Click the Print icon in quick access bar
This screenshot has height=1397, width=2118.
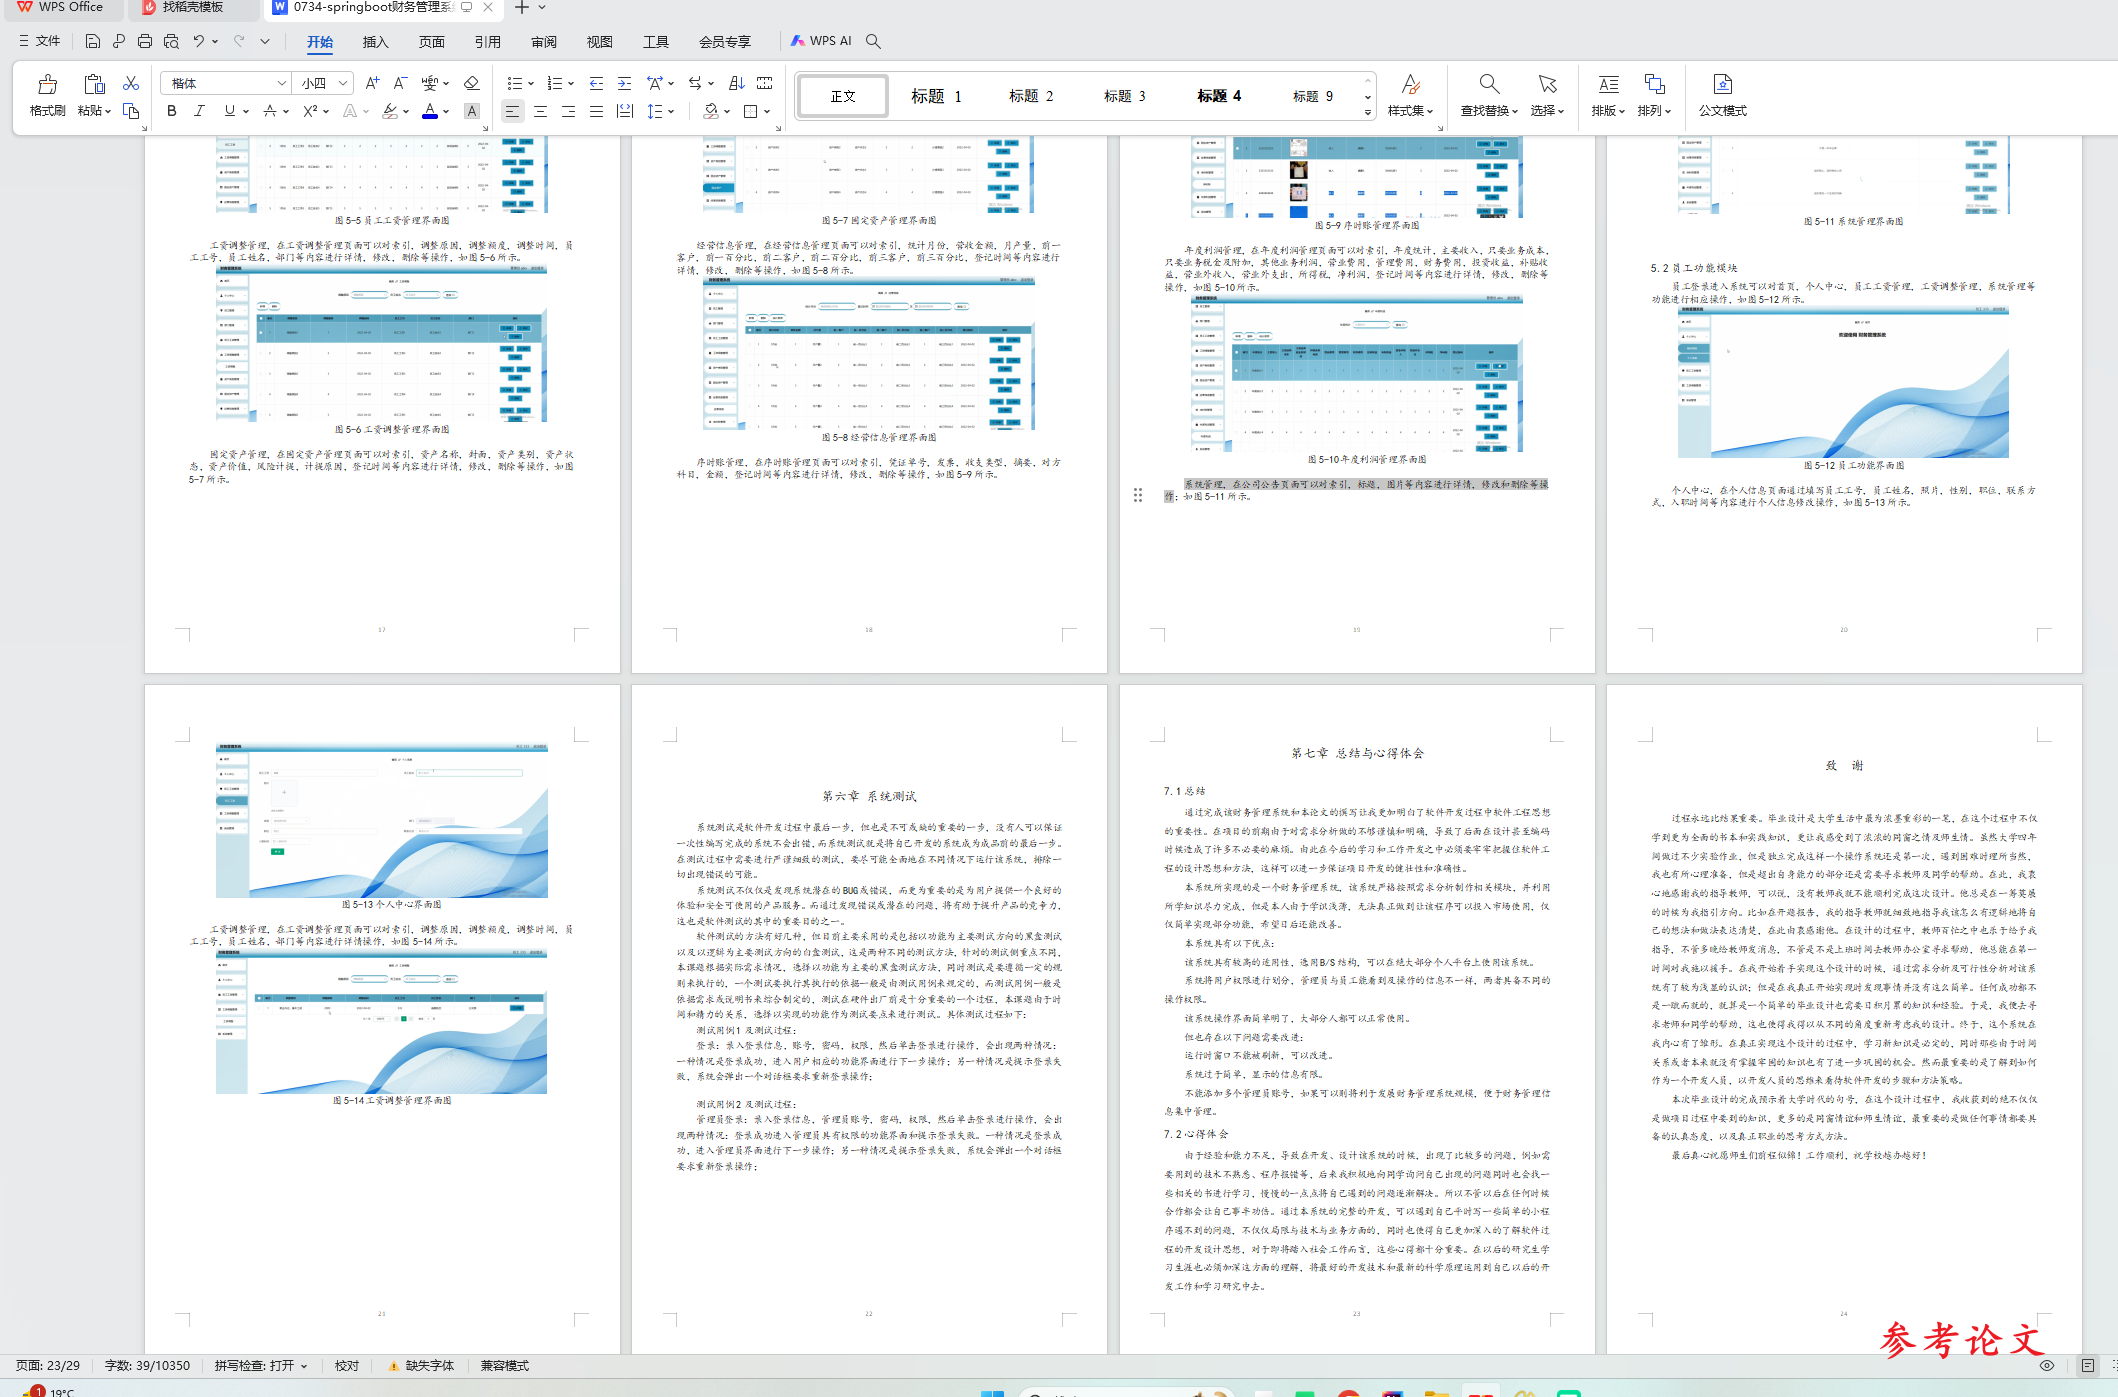(x=145, y=41)
